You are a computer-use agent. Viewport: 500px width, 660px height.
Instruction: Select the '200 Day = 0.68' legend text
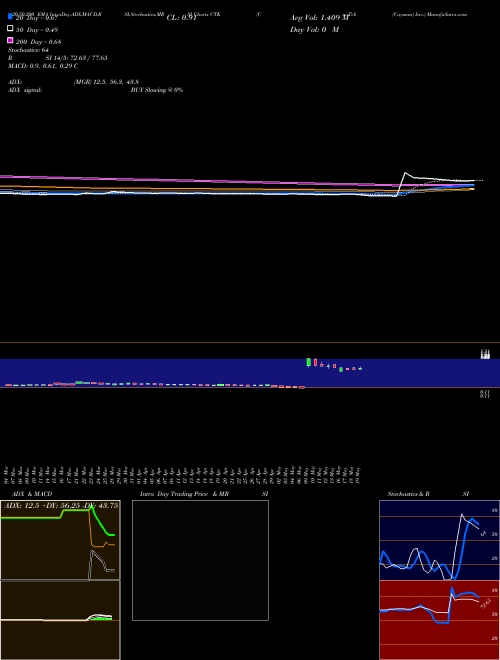(x=39, y=42)
